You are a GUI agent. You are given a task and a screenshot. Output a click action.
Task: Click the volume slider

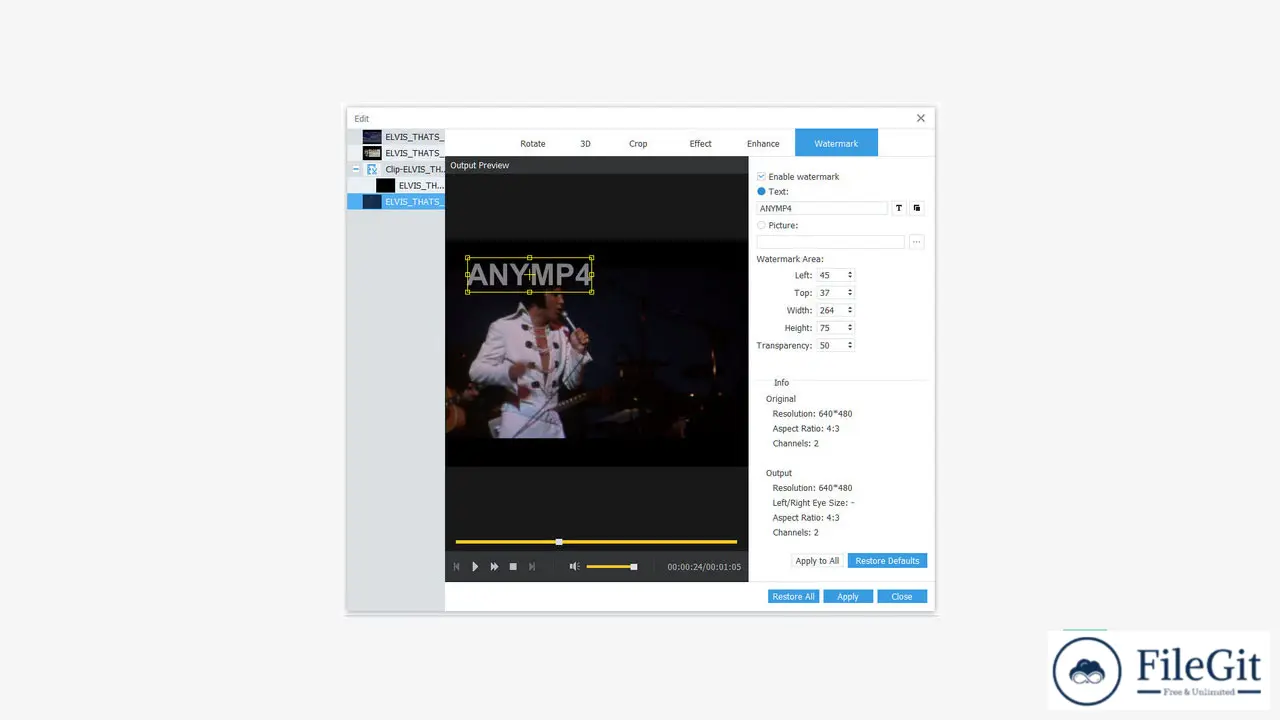tap(611, 567)
